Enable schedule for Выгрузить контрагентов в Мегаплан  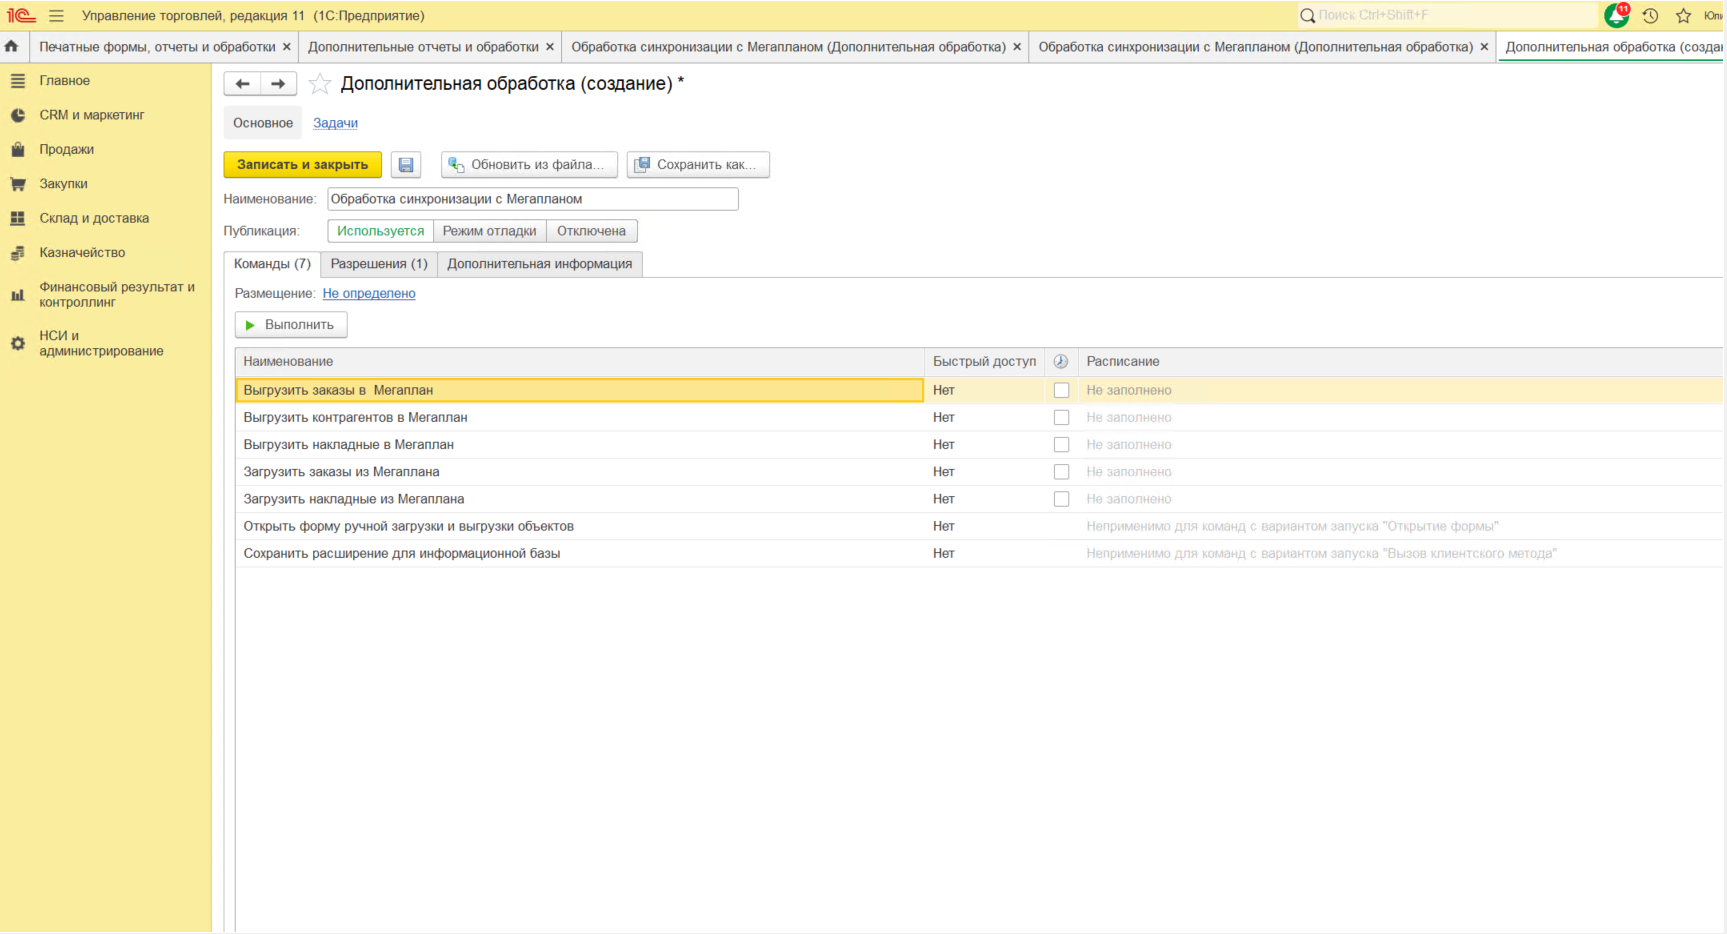pyautogui.click(x=1061, y=417)
